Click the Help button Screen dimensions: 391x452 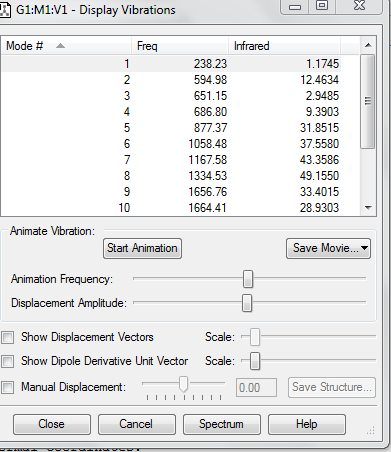pyautogui.click(x=307, y=424)
